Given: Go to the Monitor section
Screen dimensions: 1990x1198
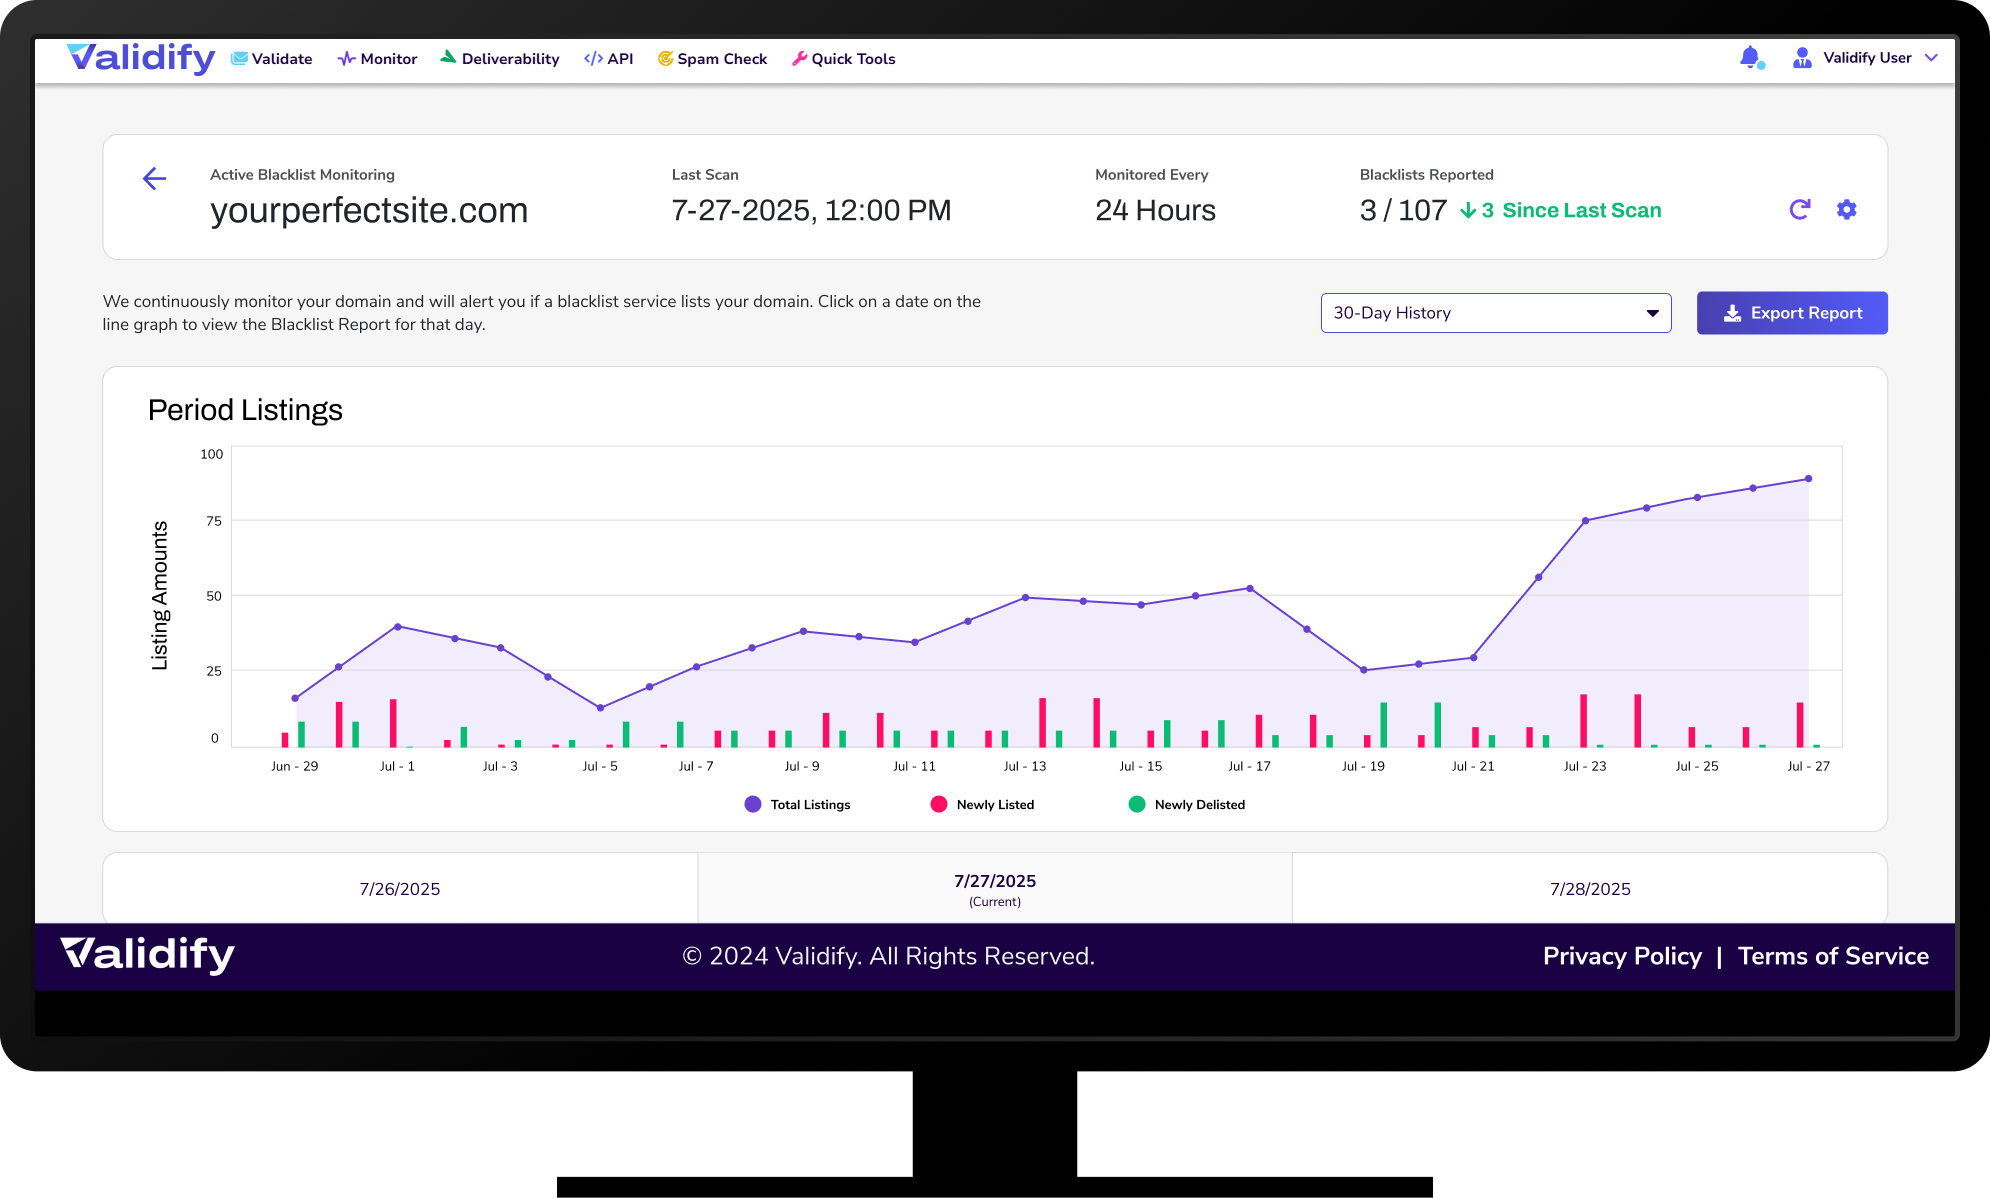Looking at the screenshot, I should (377, 59).
